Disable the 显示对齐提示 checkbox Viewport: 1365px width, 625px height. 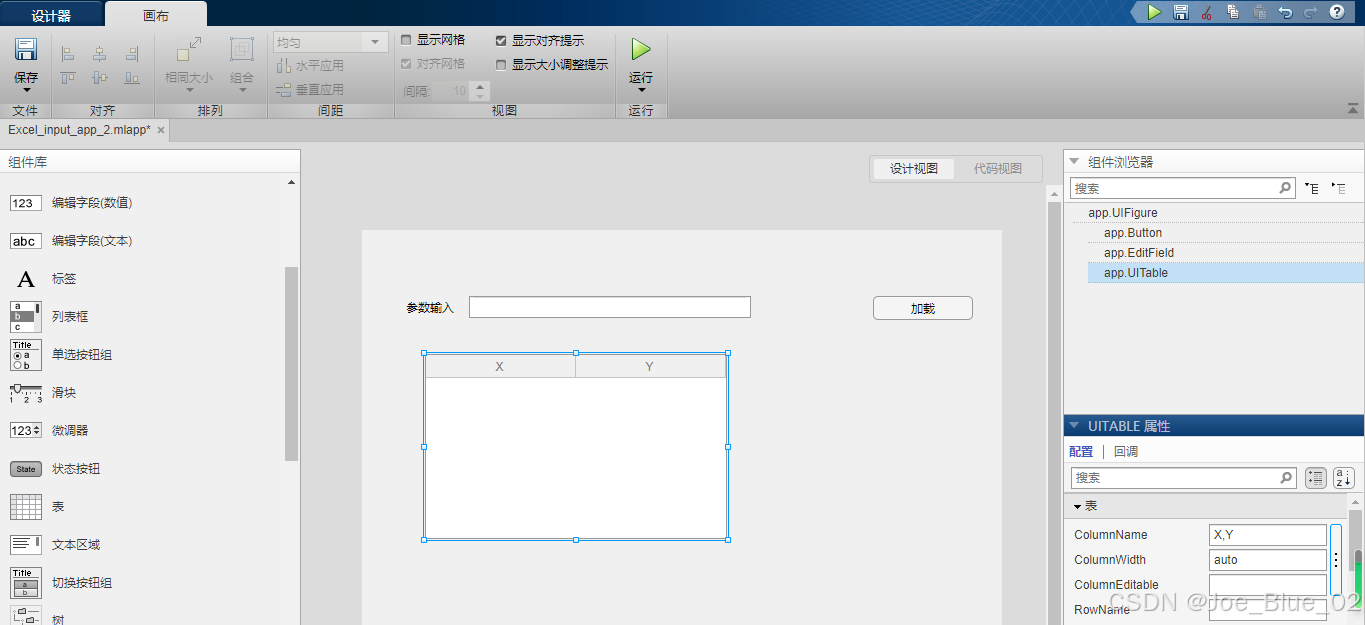(x=502, y=40)
